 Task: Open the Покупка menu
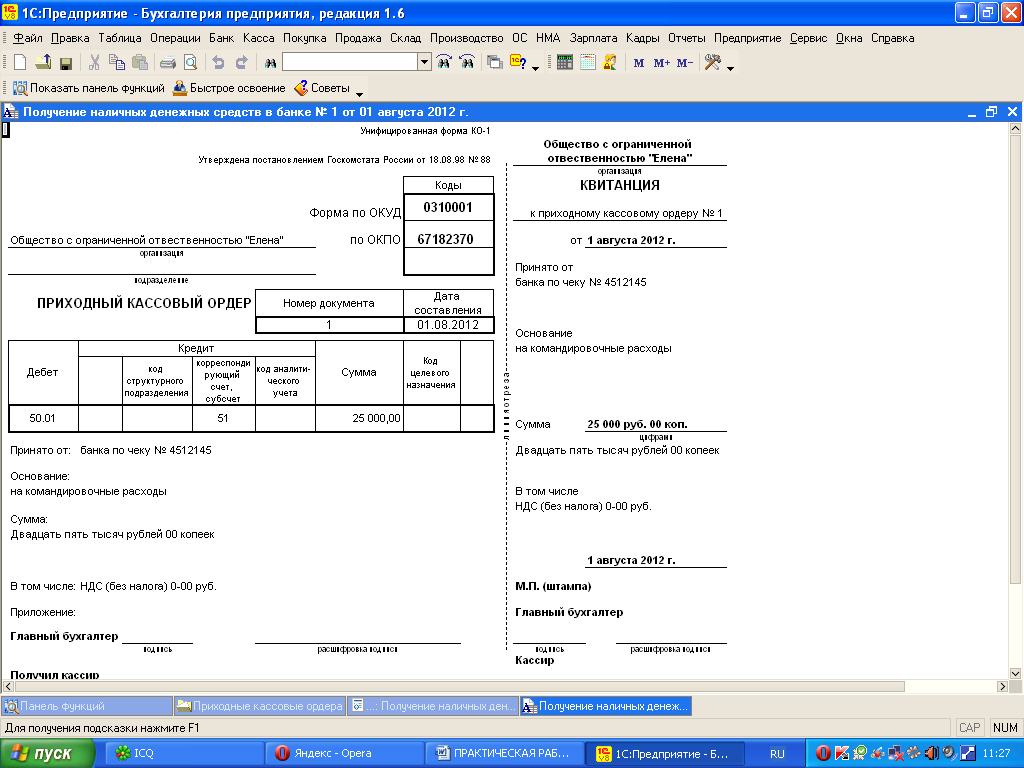tap(304, 38)
